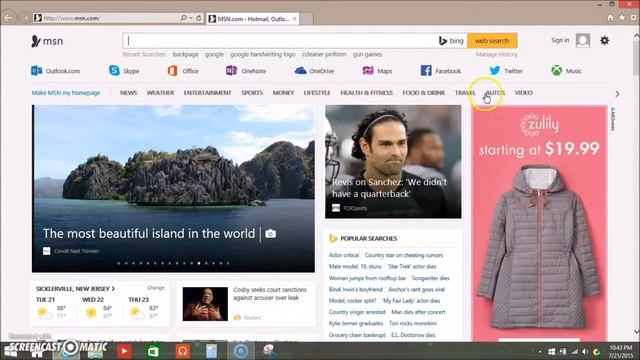Open FOOD & DRINK menu item
Screen dimensions: 640x360
click(x=424, y=93)
